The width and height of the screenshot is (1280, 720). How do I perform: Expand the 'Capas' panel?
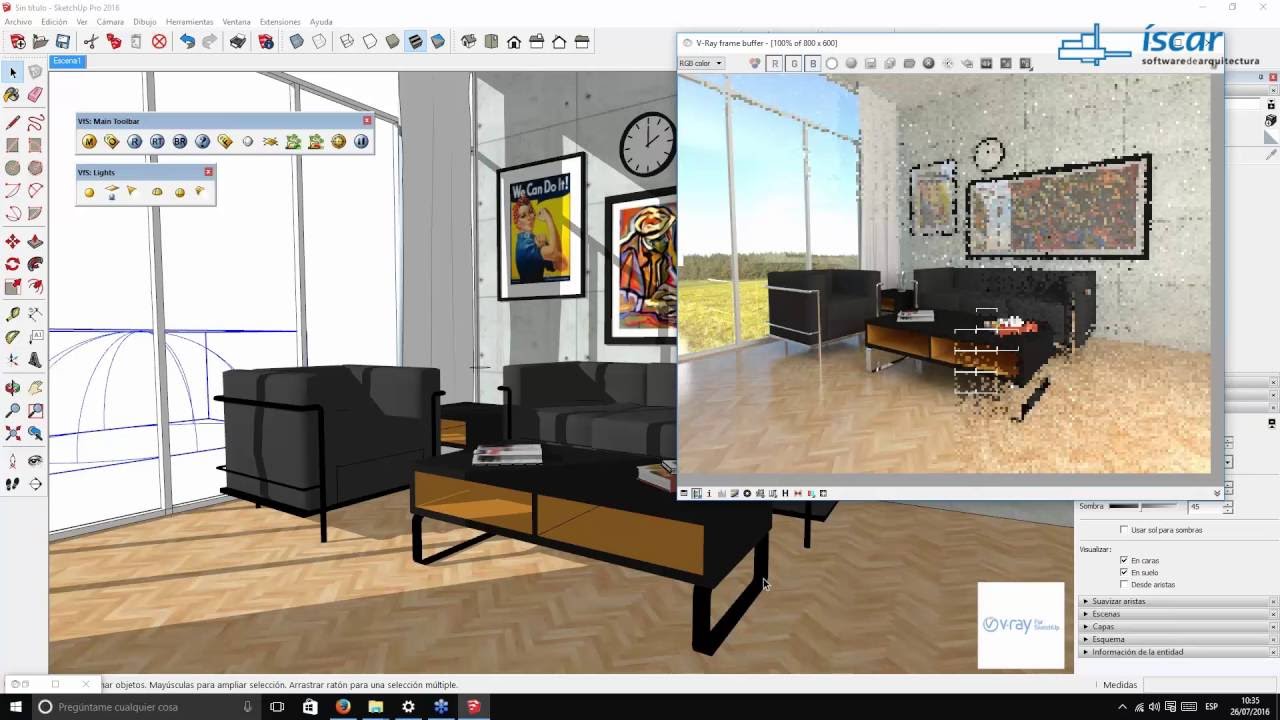1176,627
